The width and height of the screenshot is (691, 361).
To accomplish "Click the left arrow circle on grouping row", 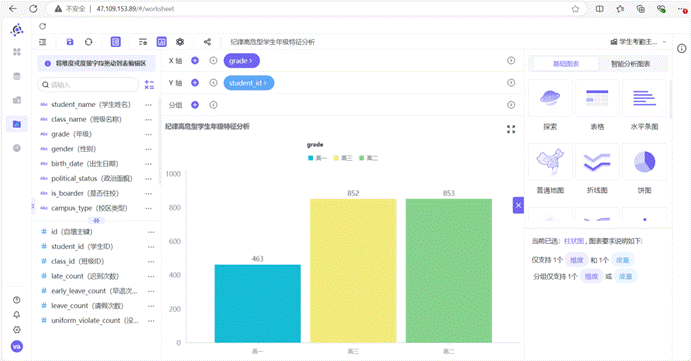I will click(x=213, y=105).
